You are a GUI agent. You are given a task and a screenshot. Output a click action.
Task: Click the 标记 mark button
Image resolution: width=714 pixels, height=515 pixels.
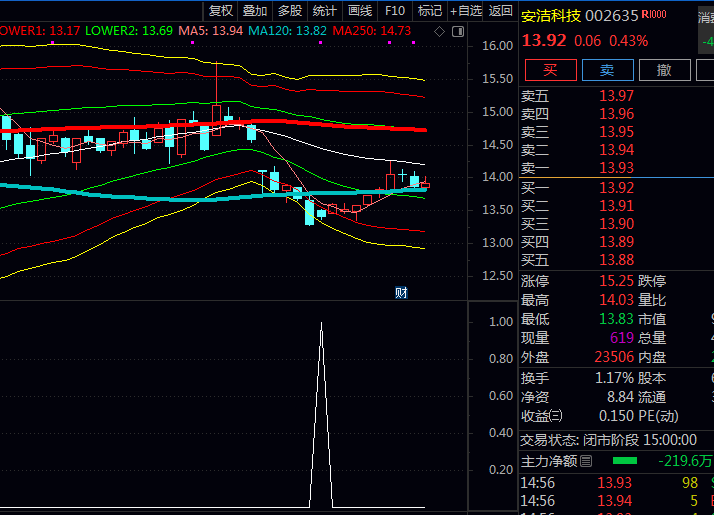[429, 11]
